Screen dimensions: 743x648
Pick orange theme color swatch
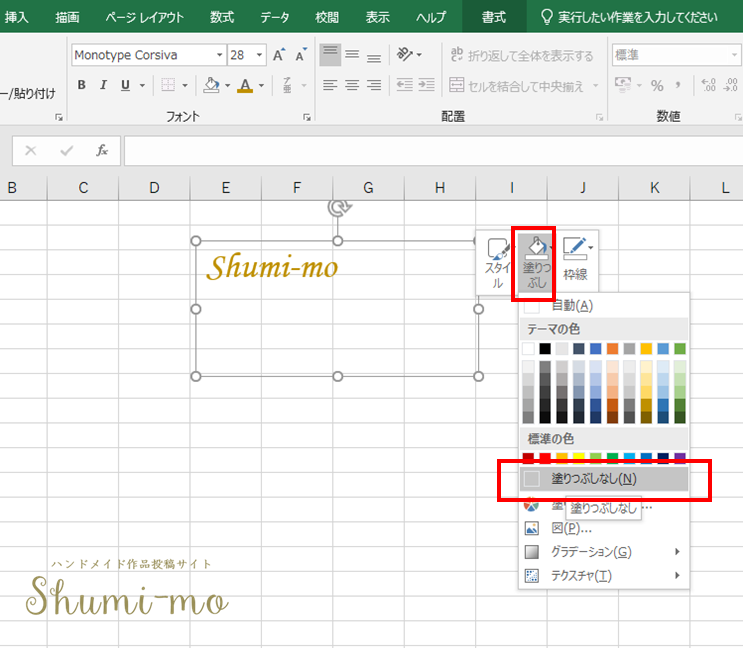(612, 349)
